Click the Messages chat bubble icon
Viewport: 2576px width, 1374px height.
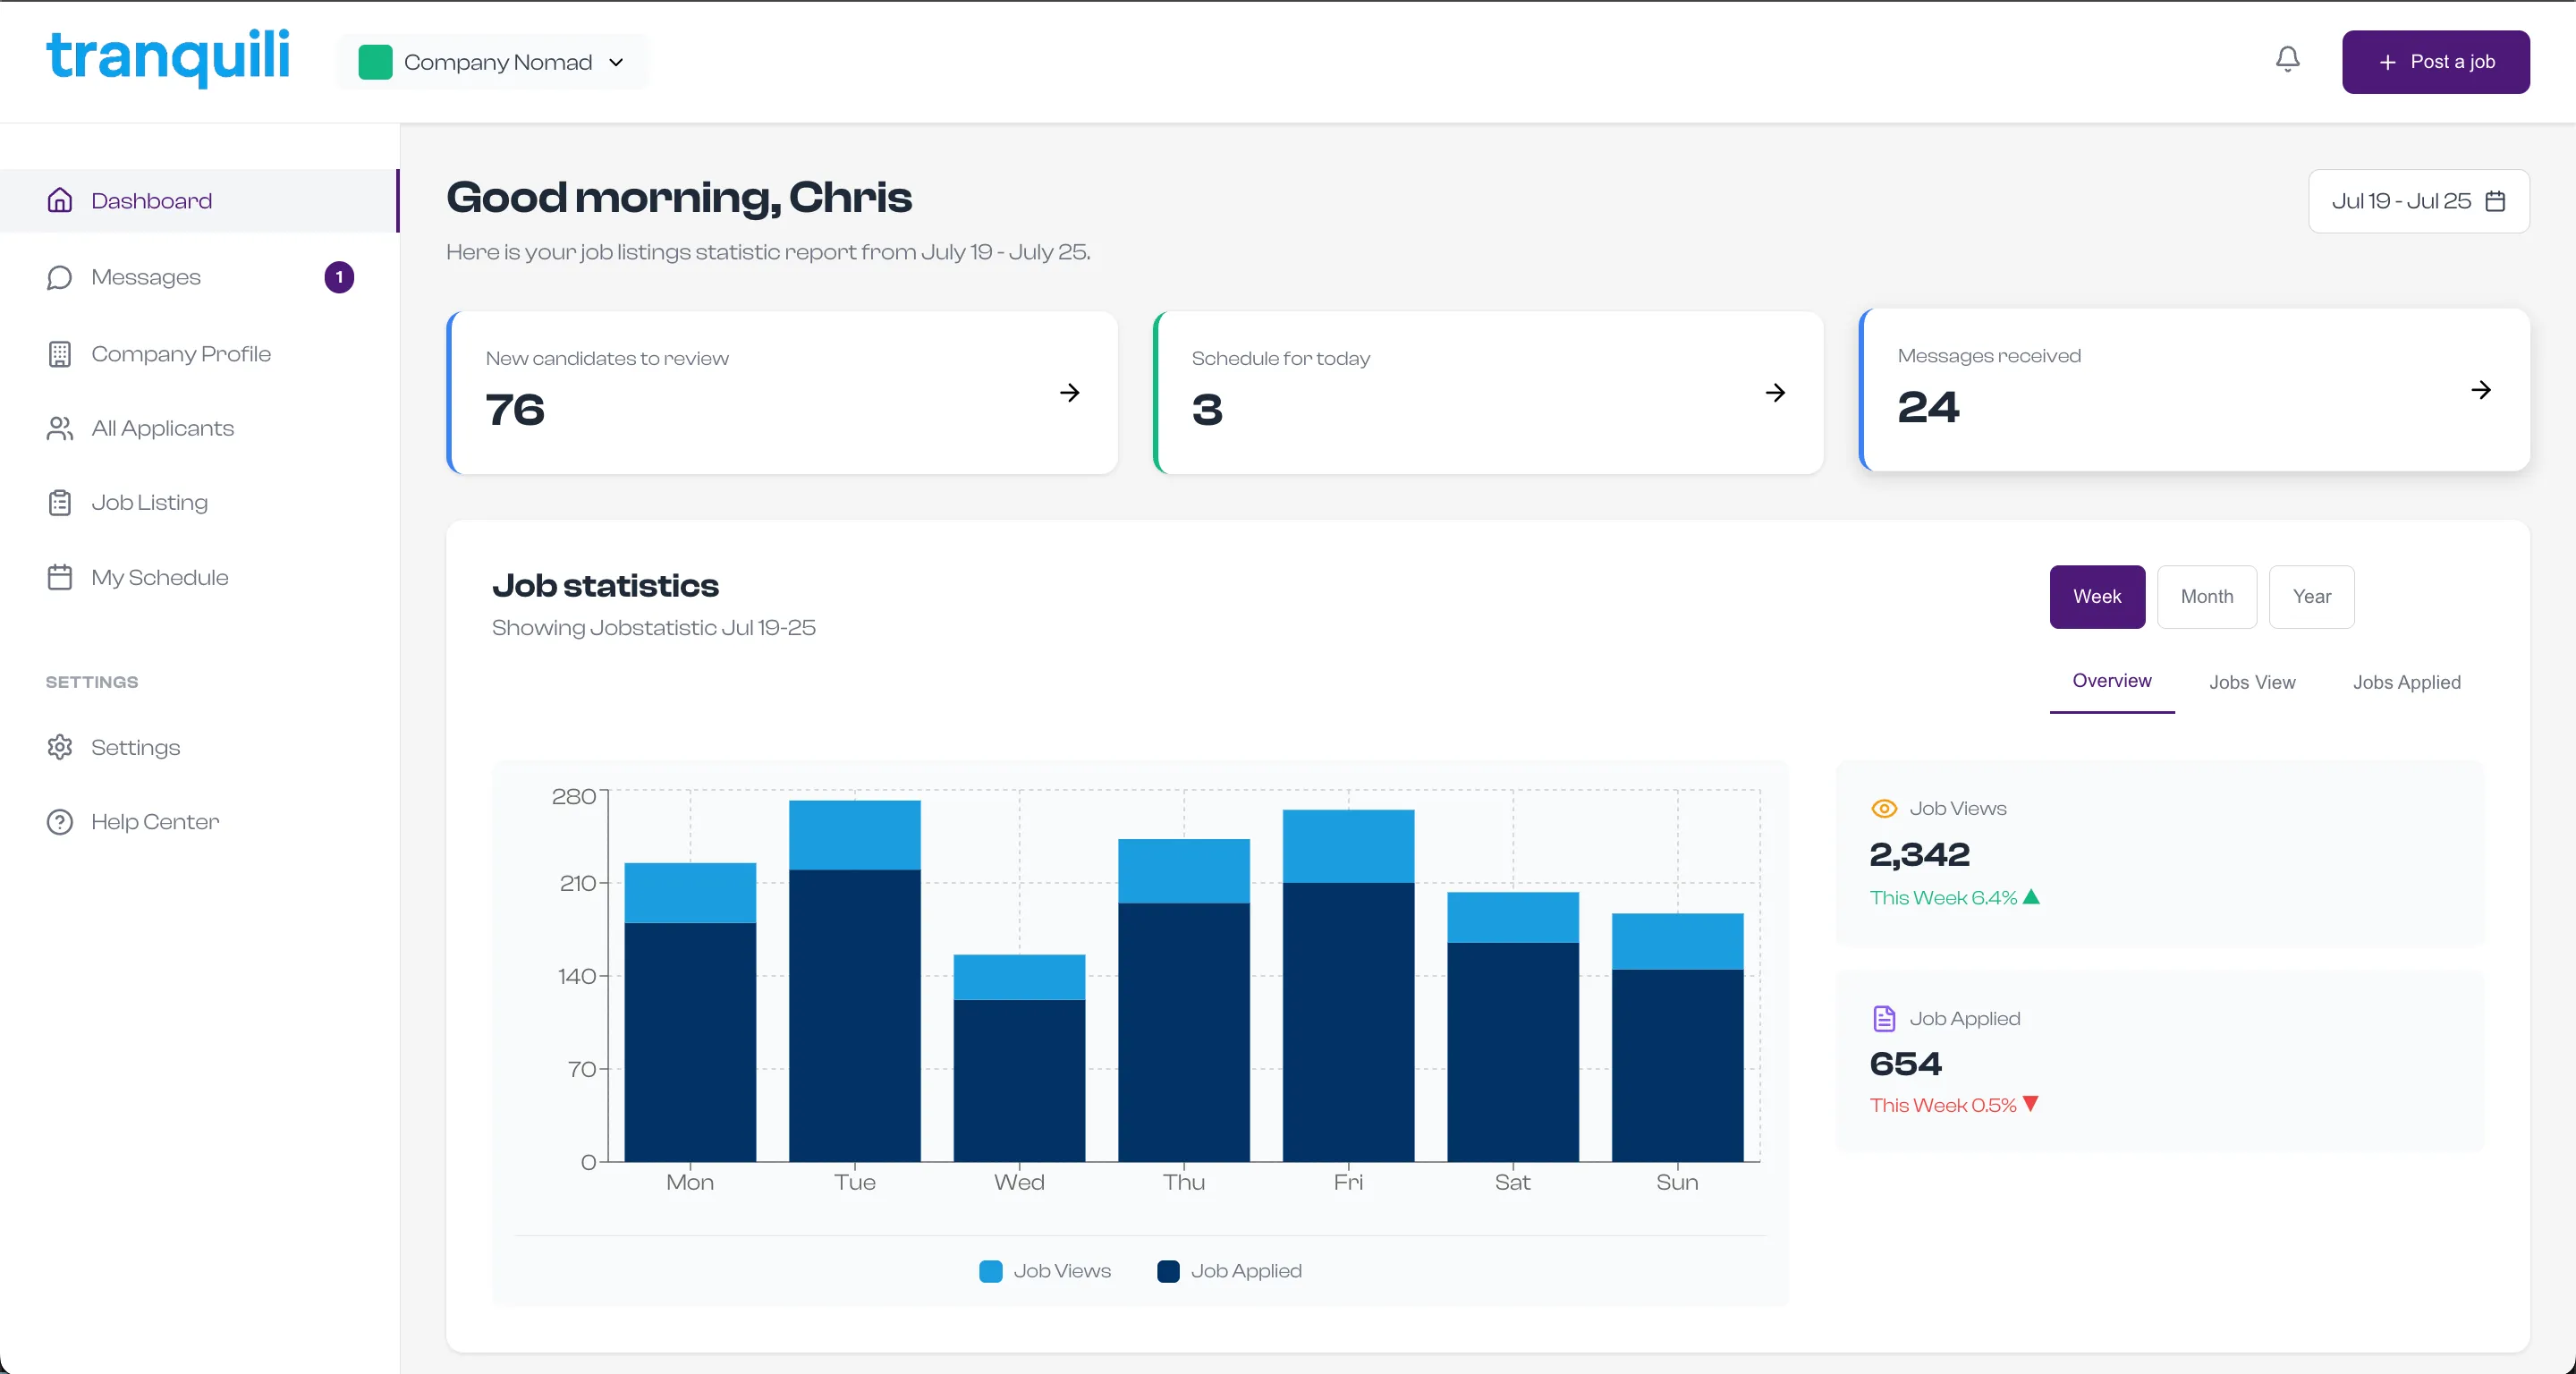(x=60, y=277)
